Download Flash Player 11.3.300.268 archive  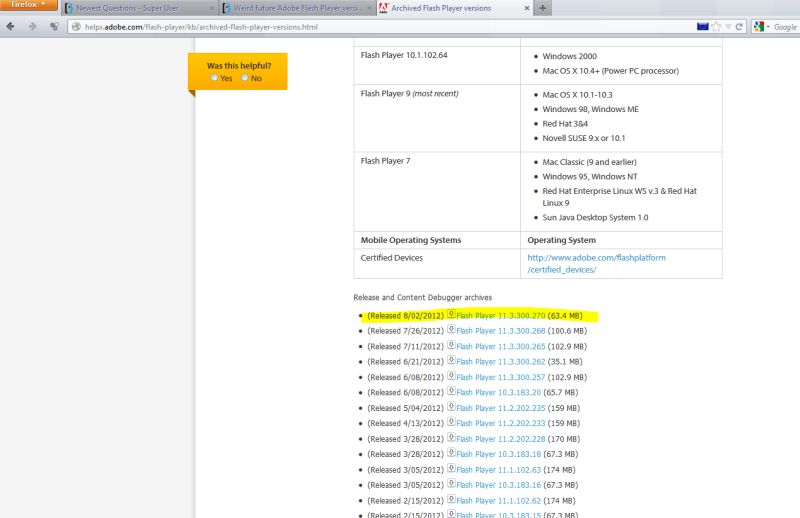[x=501, y=331]
